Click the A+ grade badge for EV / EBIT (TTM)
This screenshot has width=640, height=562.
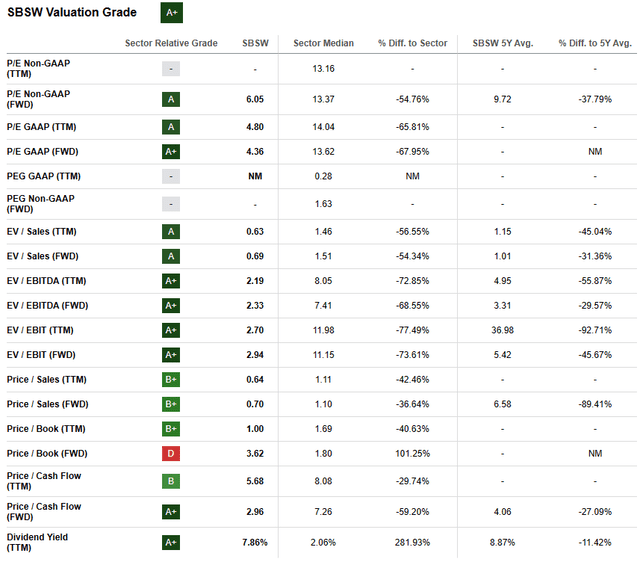click(x=171, y=330)
